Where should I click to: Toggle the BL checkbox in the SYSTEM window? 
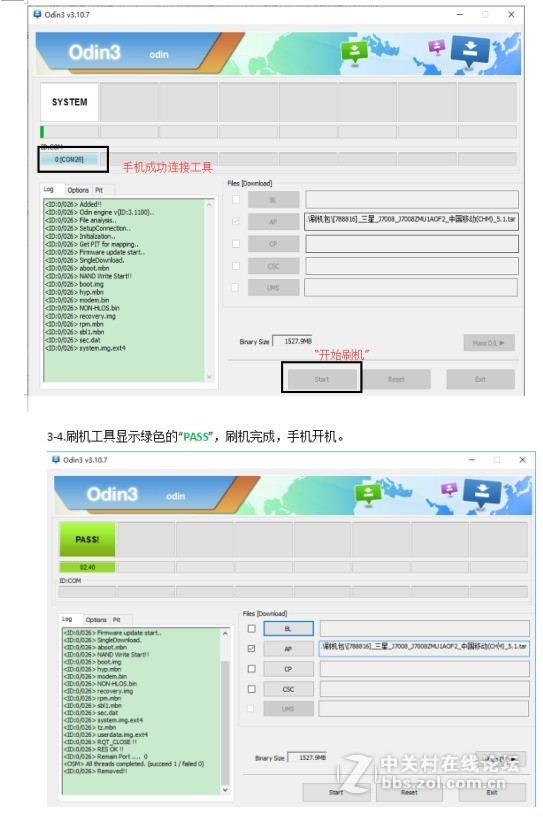(236, 200)
